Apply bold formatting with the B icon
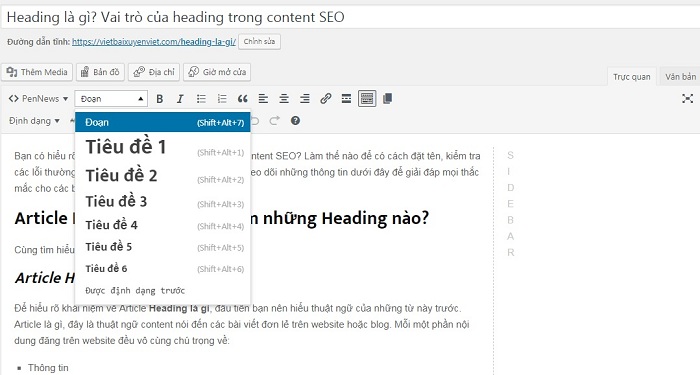The height and width of the screenshot is (375, 700). pyautogui.click(x=159, y=99)
